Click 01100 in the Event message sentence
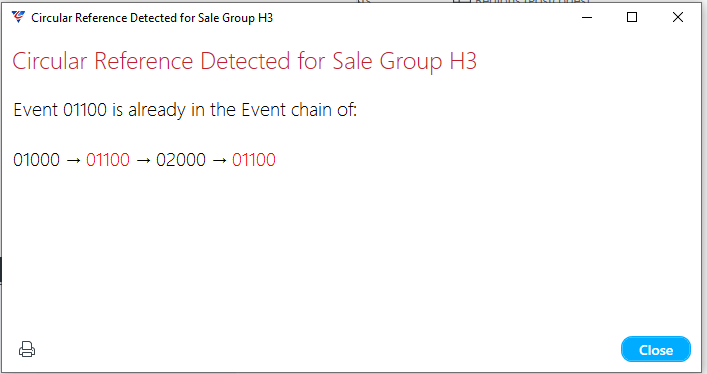Viewport: 707px width, 374px height. coord(85,110)
